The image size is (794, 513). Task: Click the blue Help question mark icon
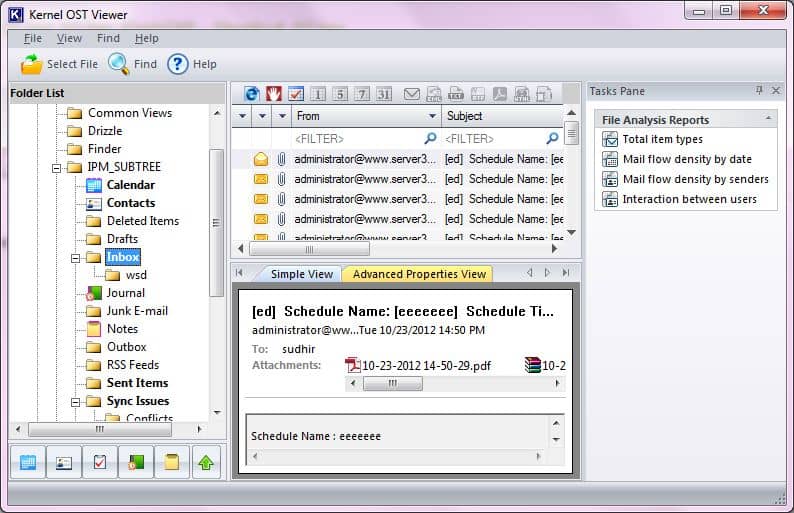coord(178,64)
